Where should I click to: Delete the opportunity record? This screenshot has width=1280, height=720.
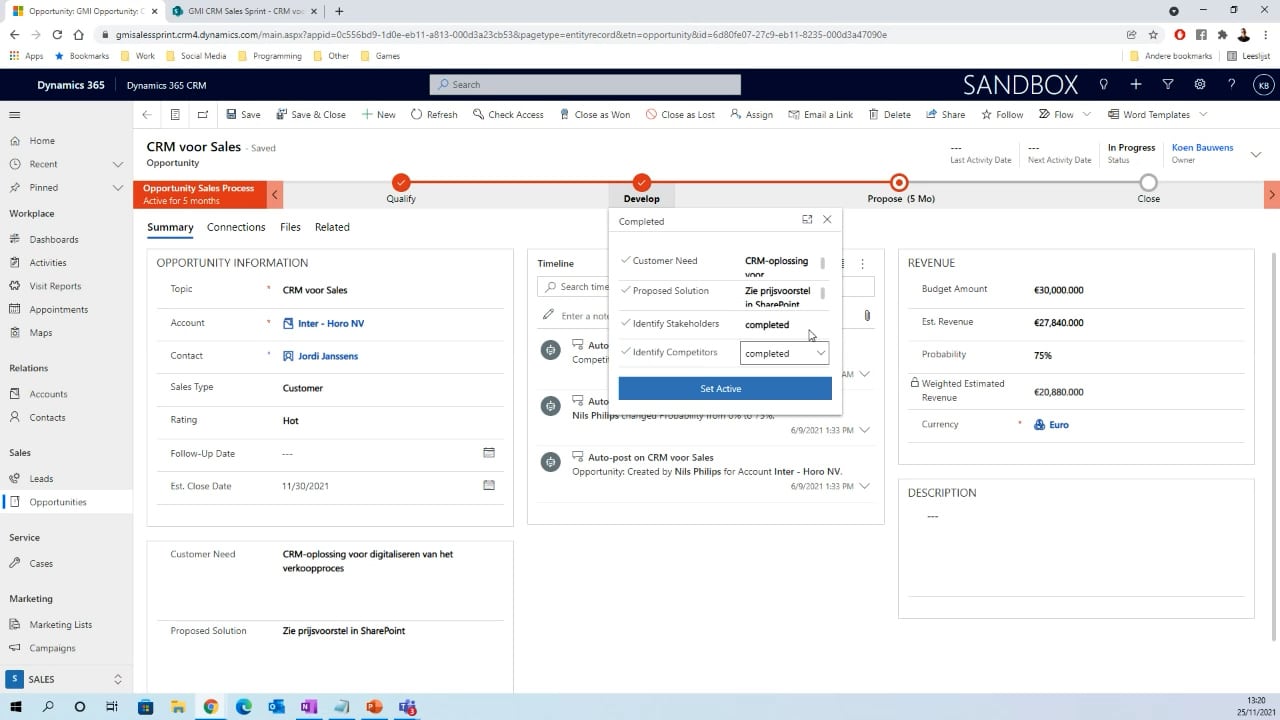click(x=889, y=114)
